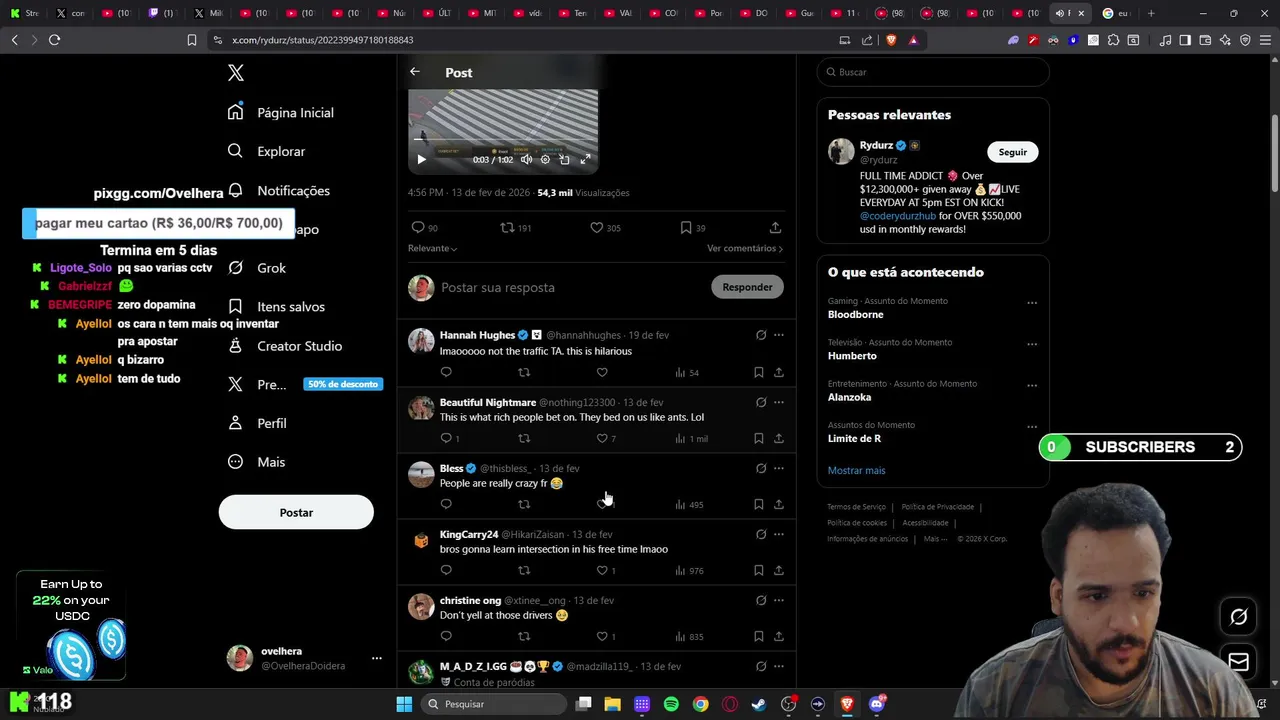
Task: Open account menu dots beside ovelhera
Action: coord(377,658)
